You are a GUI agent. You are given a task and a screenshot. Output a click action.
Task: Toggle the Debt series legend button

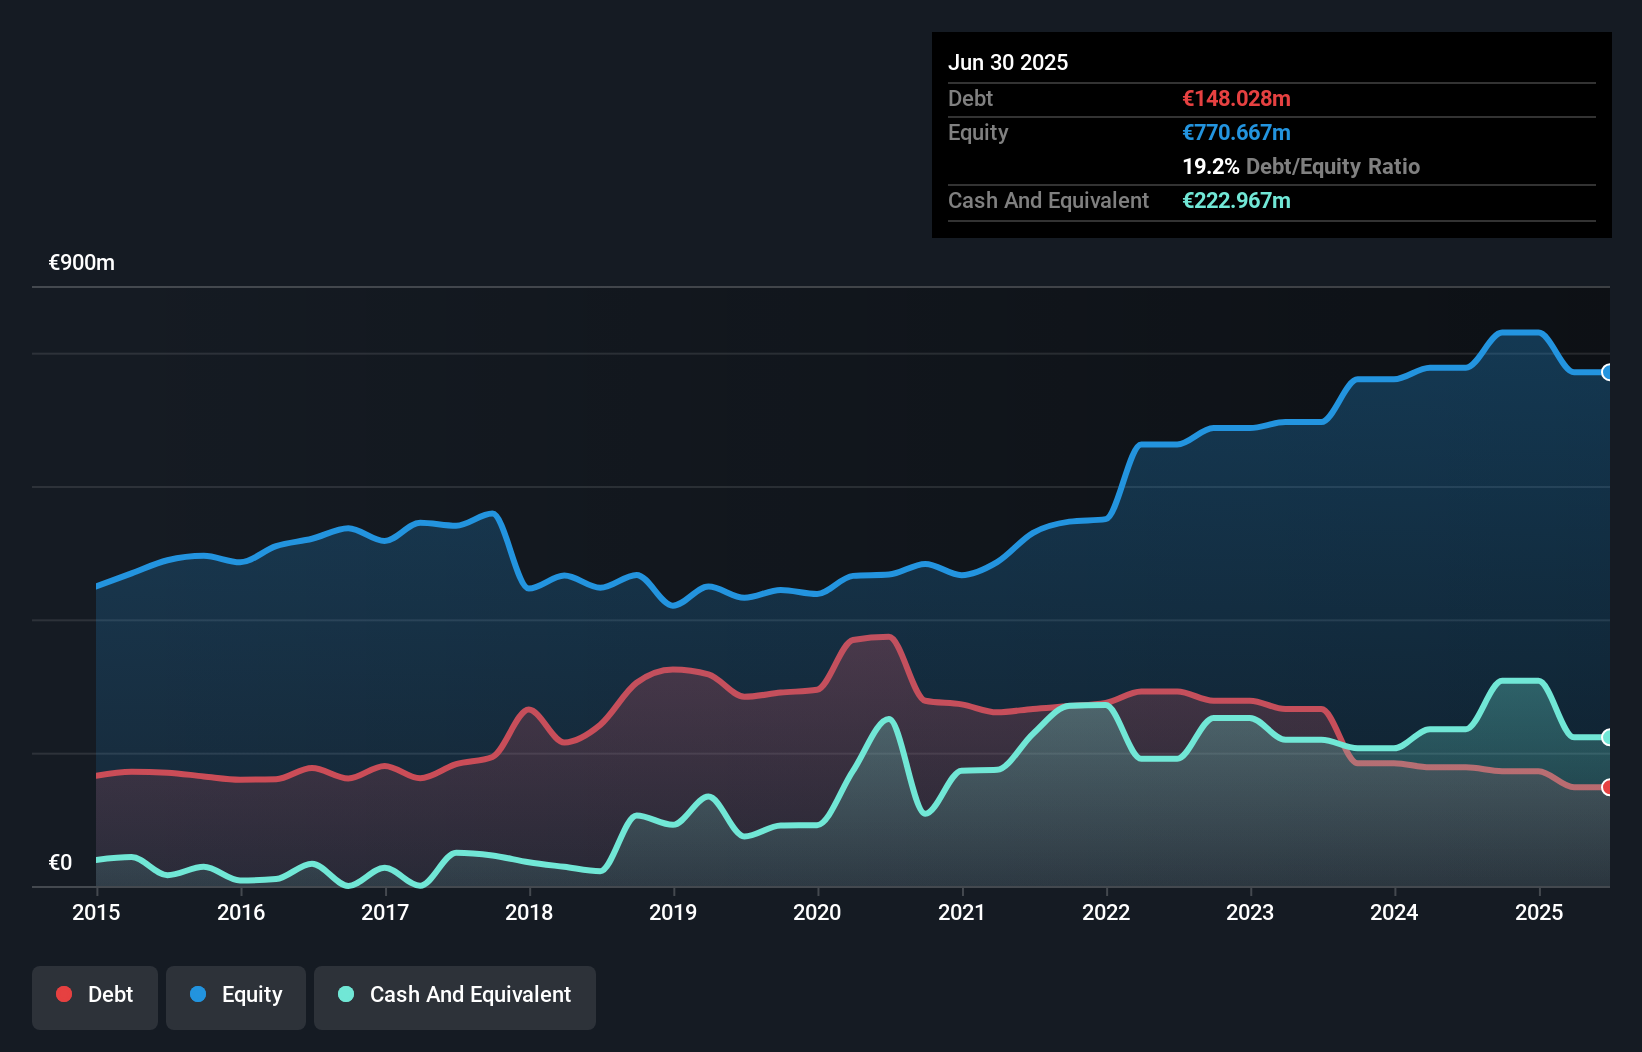point(95,995)
